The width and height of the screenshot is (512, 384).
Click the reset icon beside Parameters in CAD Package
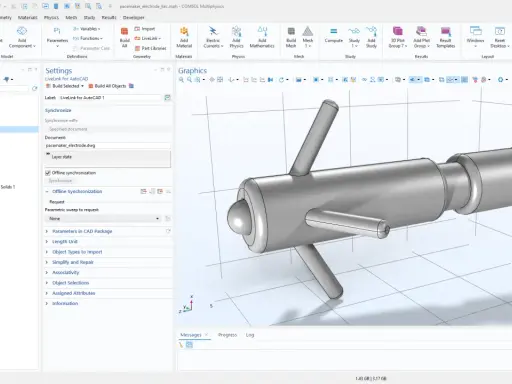[x=168, y=231]
